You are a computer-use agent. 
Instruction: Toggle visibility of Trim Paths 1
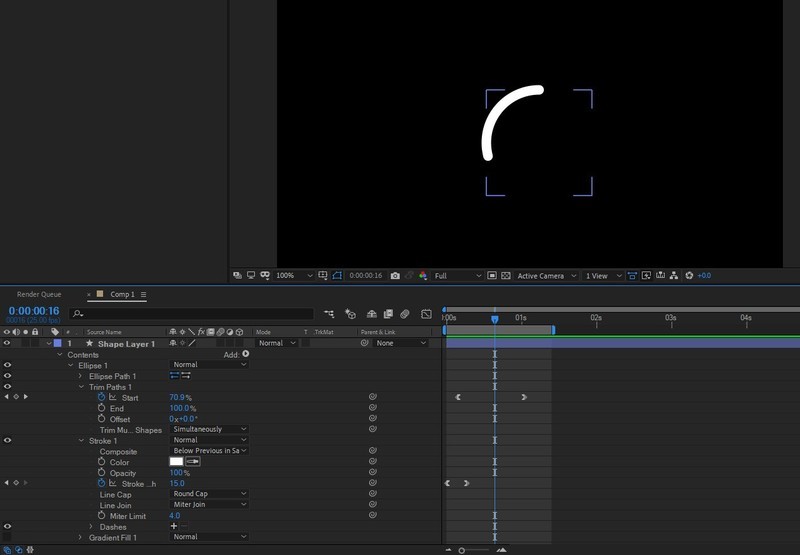(x=7, y=386)
